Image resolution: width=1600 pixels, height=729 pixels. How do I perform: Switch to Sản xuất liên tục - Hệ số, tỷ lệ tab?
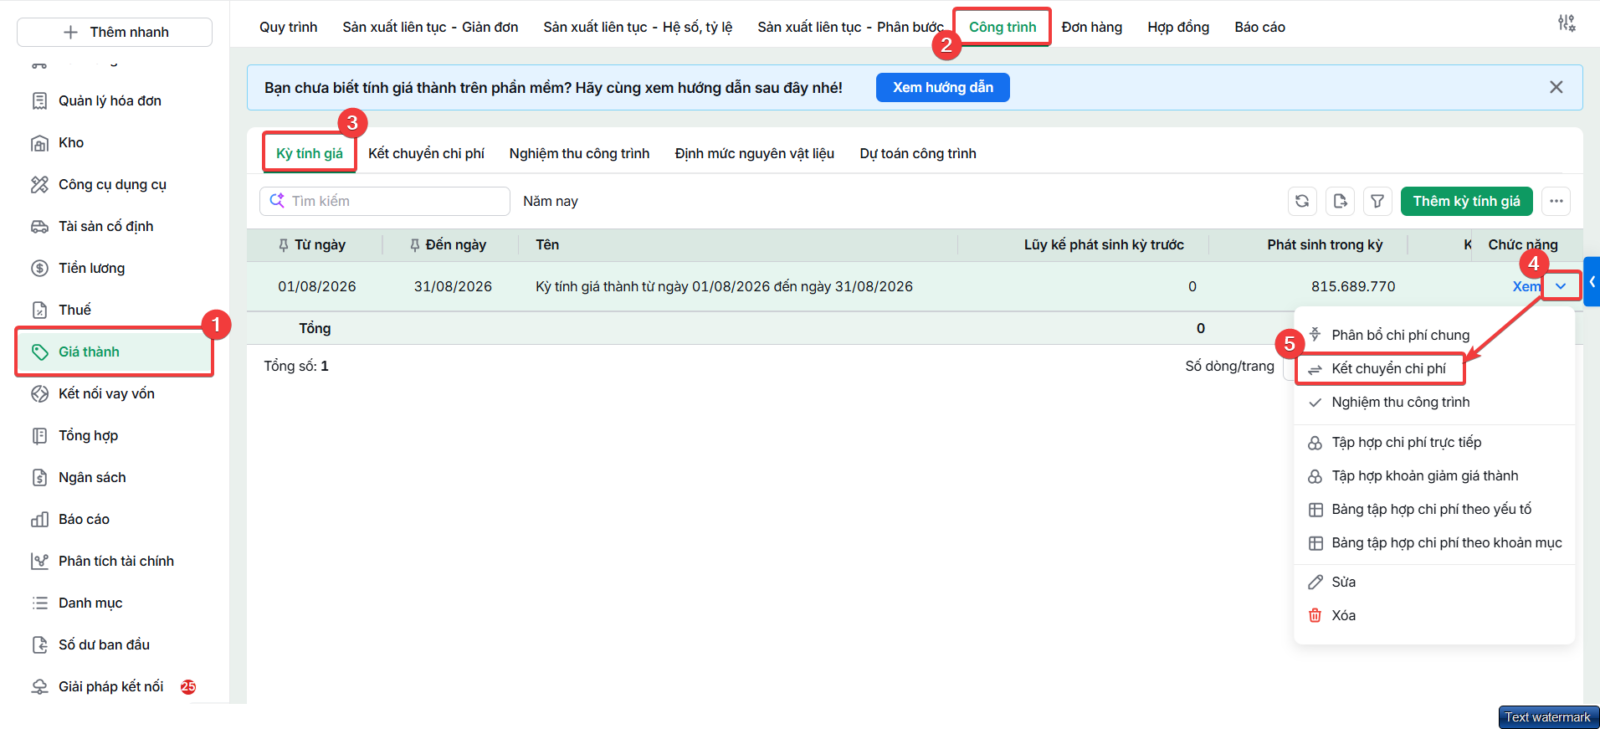coord(638,27)
